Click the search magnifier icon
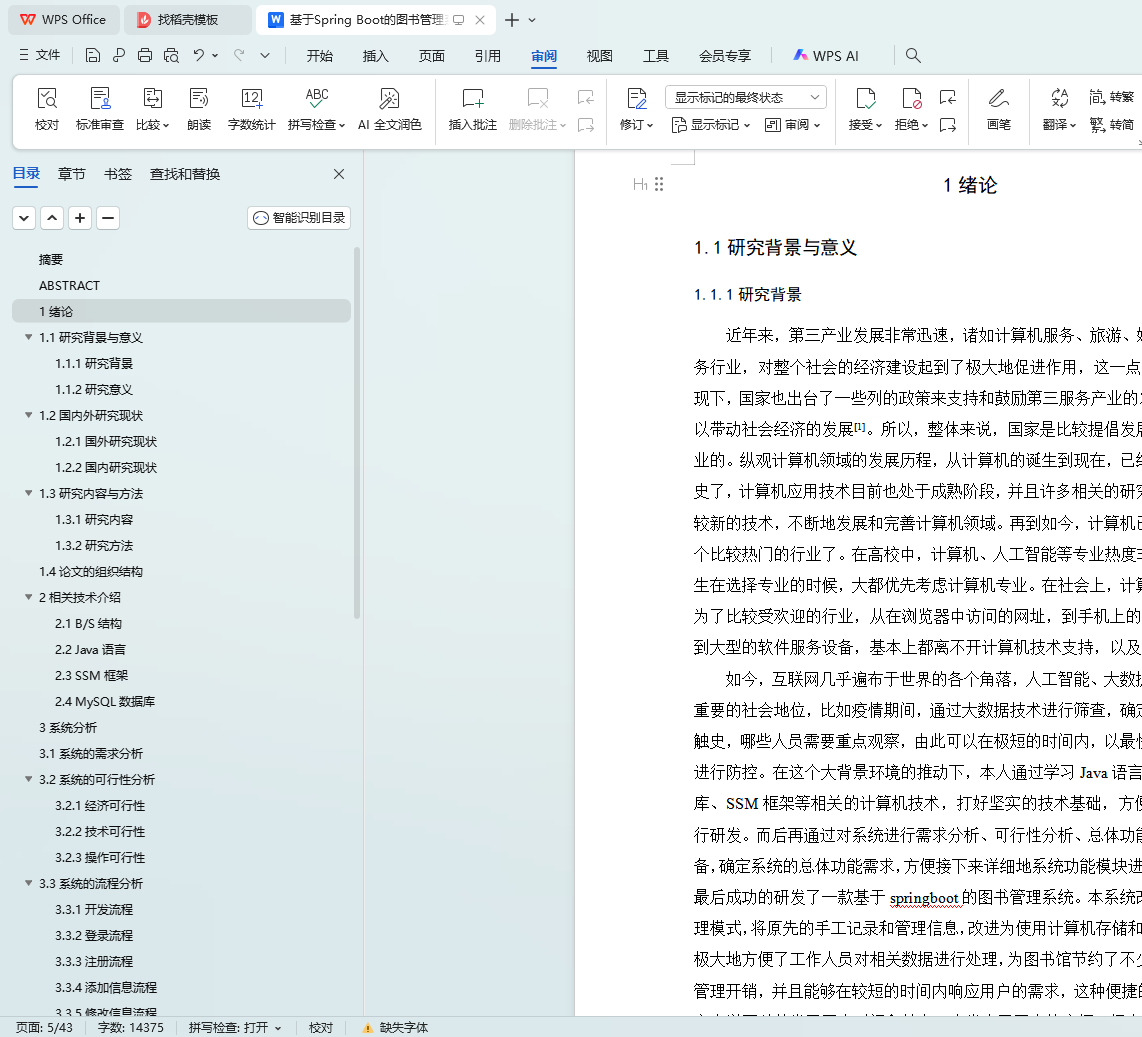This screenshot has height=1037, width=1142. [913, 55]
